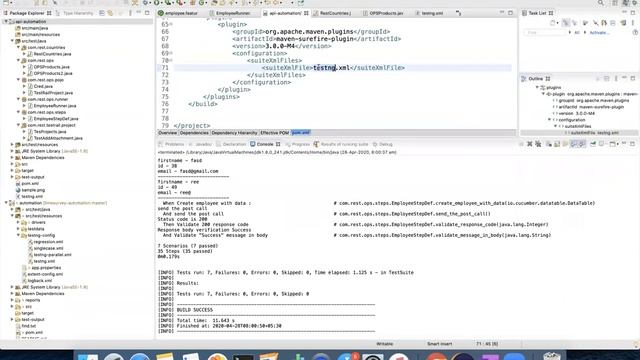This screenshot has height=360, width=640.
Task: Collapse configuration element at line 69
Action: tap(171, 53)
